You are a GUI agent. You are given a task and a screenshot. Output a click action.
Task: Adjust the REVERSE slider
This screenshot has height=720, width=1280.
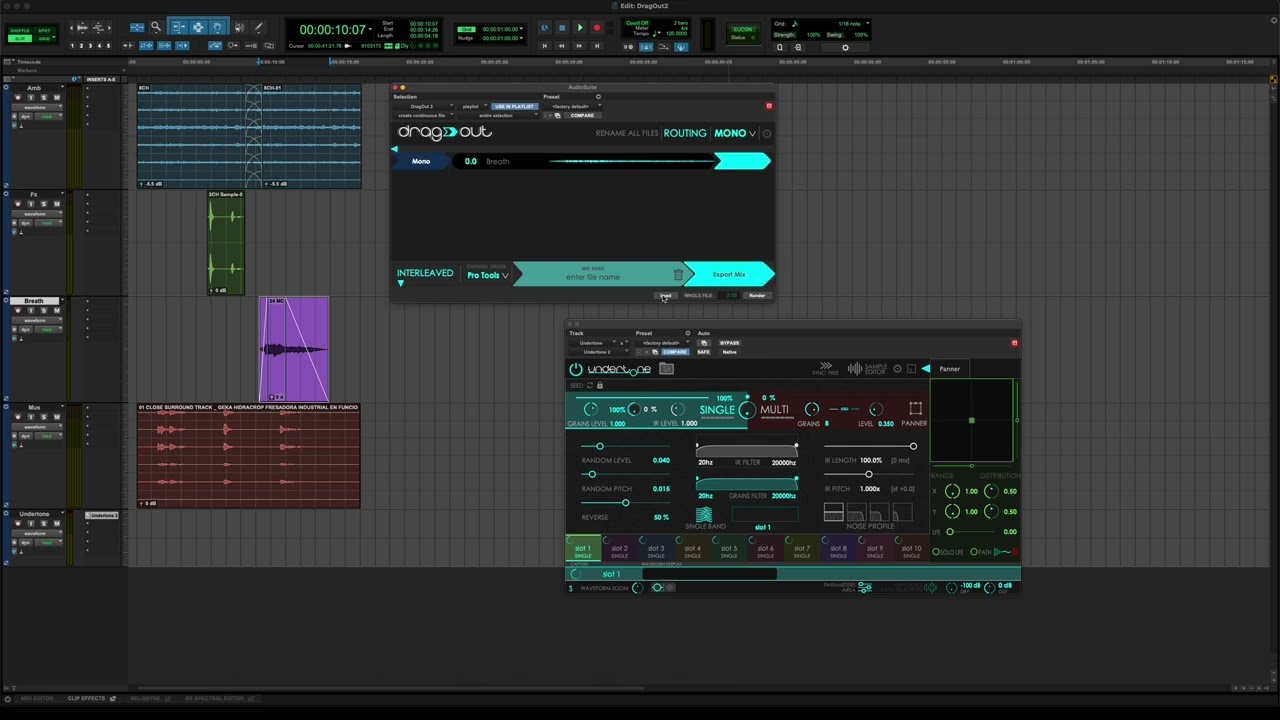click(627, 502)
